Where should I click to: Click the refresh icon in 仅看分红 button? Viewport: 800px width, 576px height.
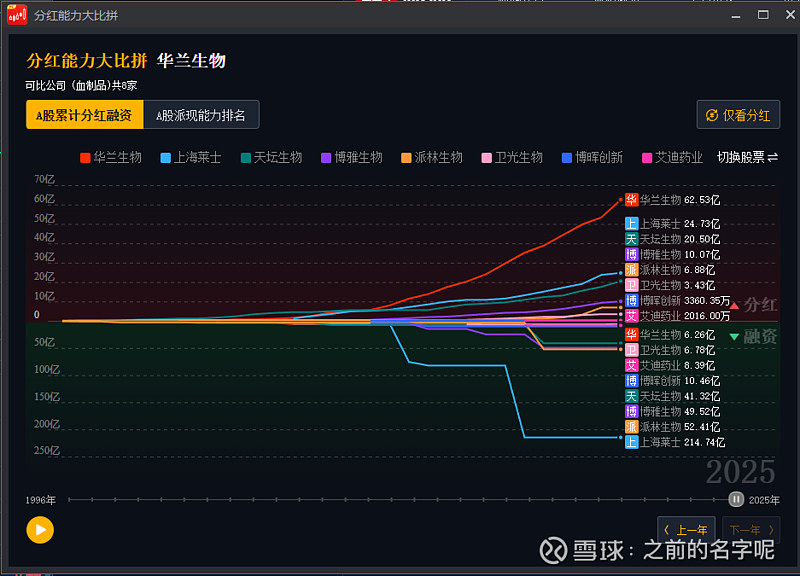712,115
